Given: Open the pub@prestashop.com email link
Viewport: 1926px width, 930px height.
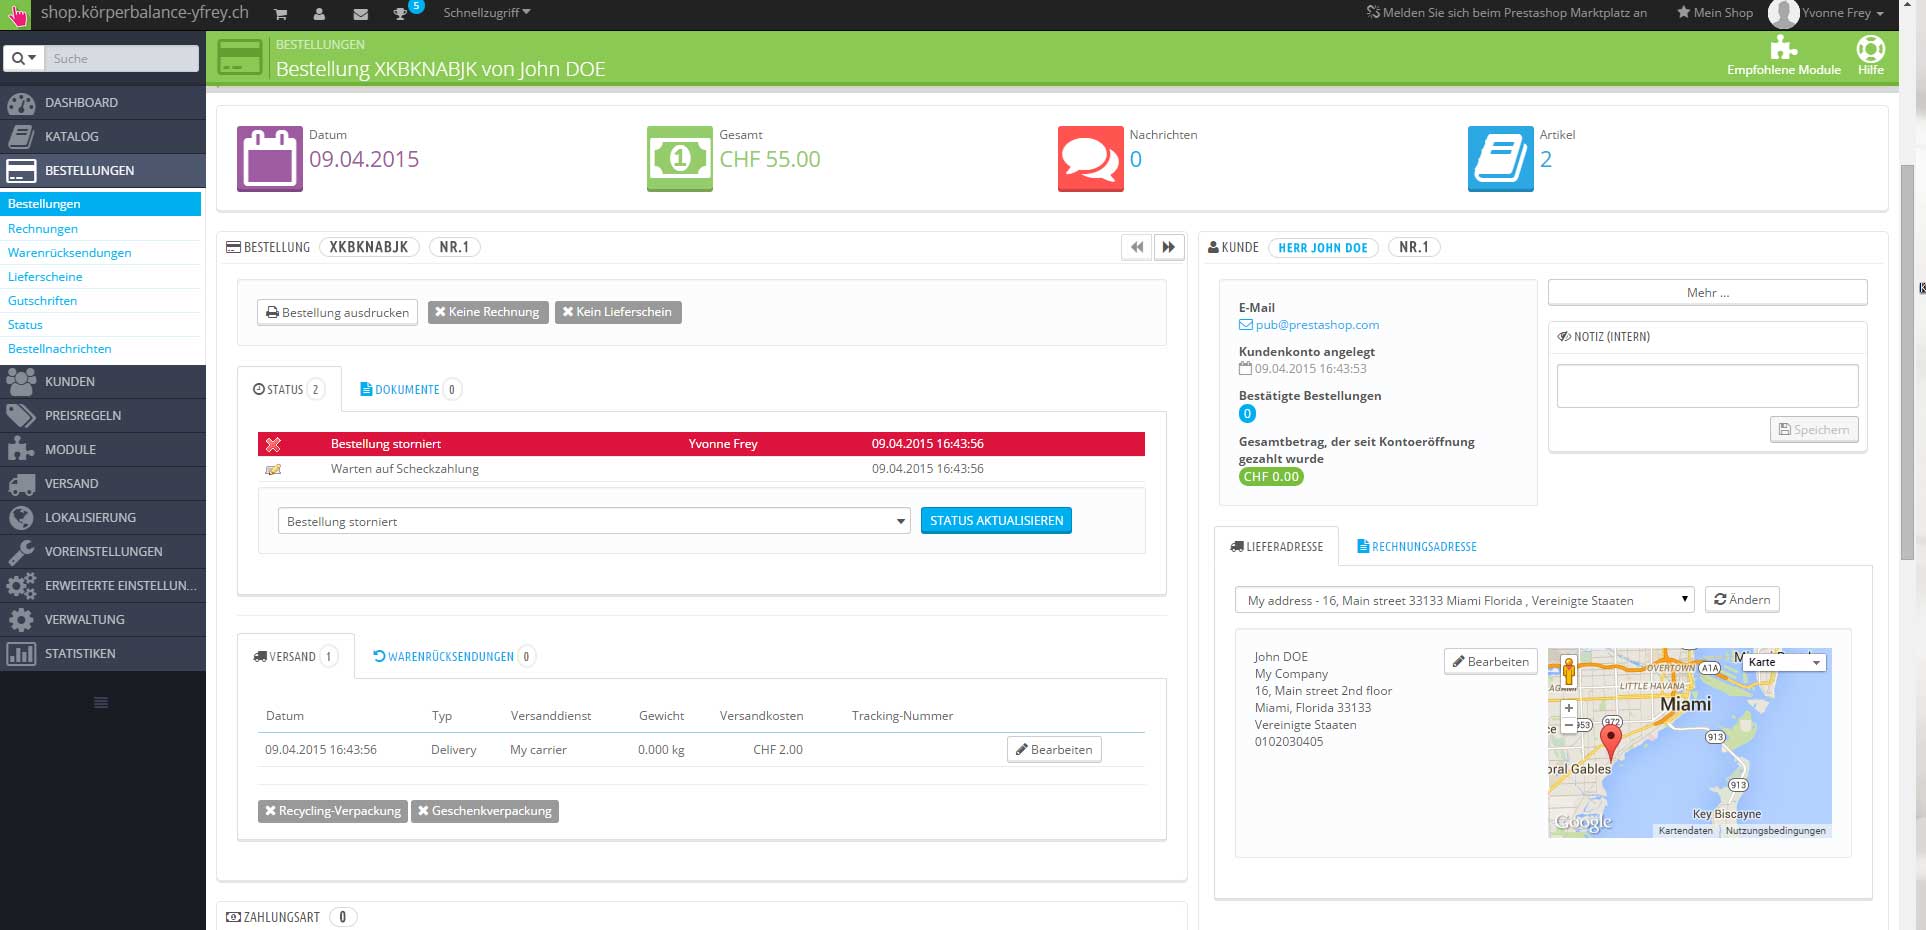Looking at the screenshot, I should 1317,325.
